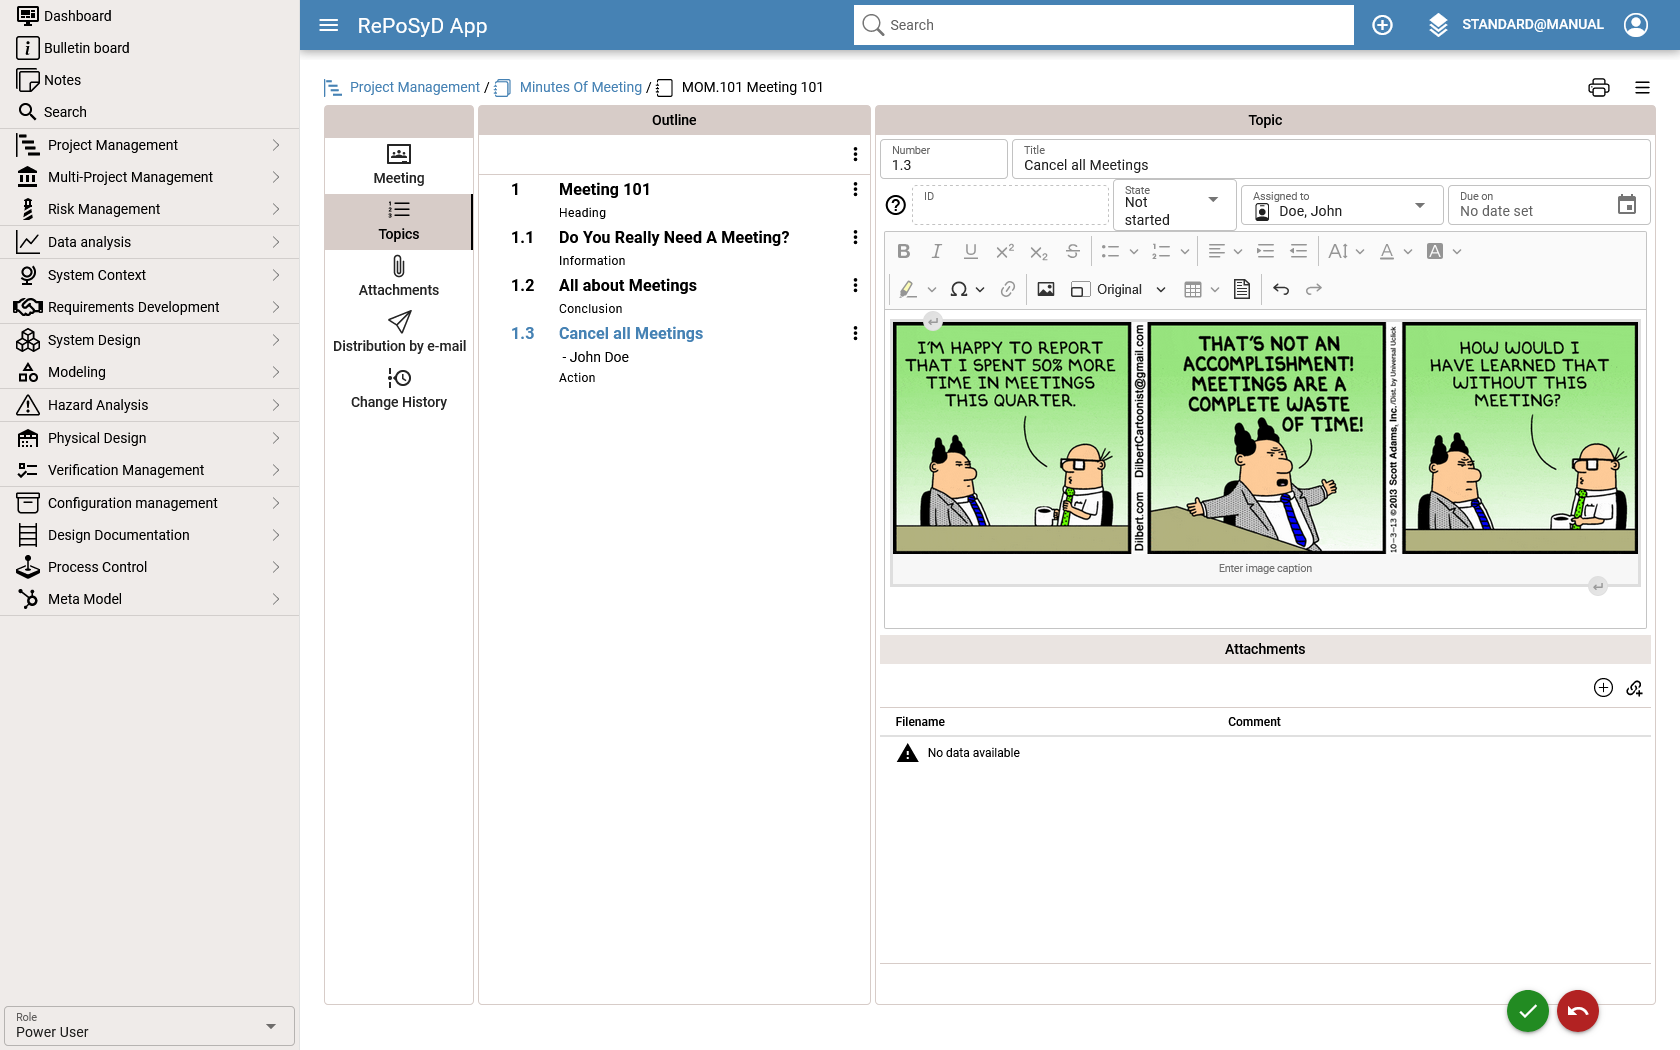Screen dimensions: 1680x1050
Task: Toggle bold formatting in the editor
Action: click(904, 251)
